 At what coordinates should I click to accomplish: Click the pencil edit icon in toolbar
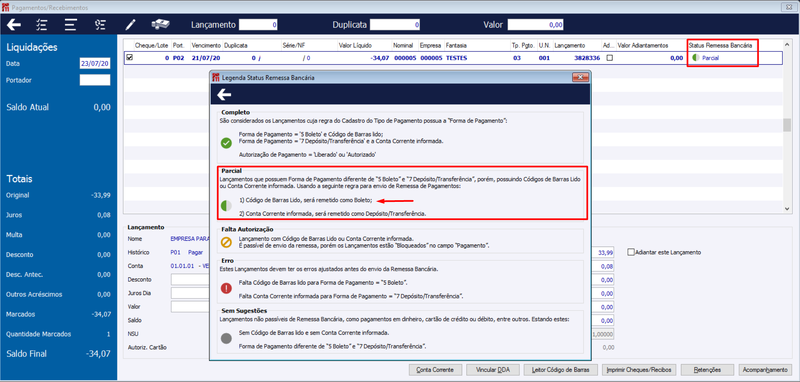(x=131, y=24)
